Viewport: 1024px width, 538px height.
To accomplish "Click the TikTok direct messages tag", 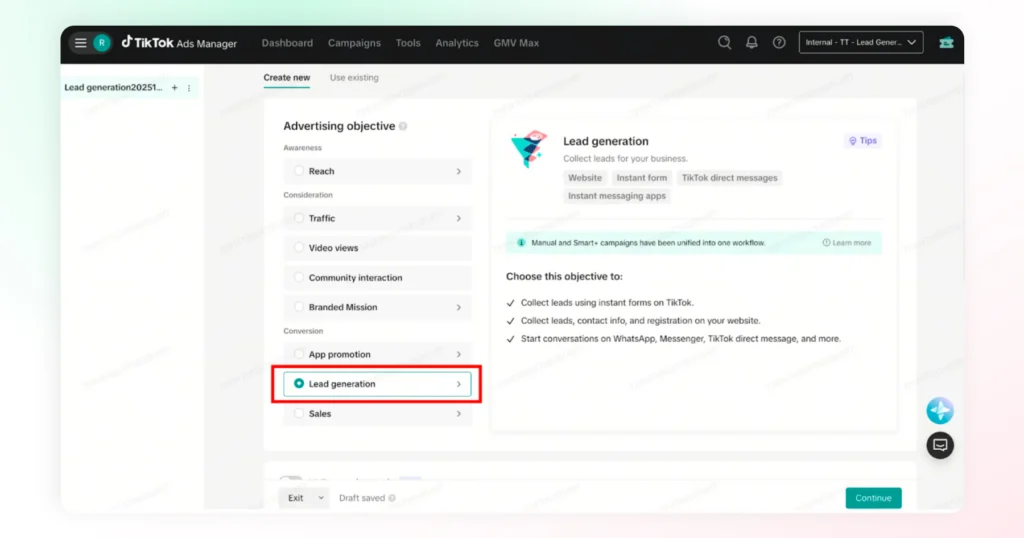I will tap(729, 178).
